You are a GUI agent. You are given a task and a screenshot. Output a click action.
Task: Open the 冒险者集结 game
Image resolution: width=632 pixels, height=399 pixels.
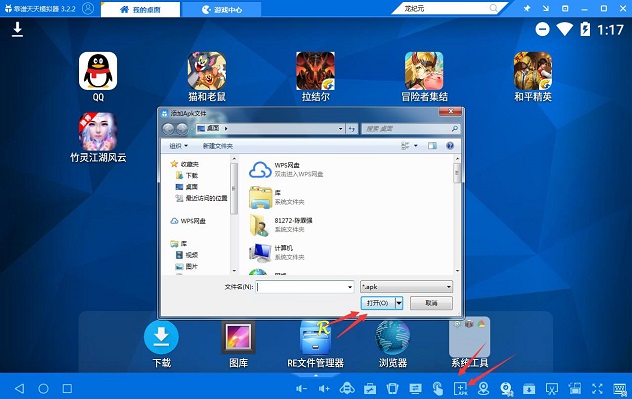pos(424,71)
